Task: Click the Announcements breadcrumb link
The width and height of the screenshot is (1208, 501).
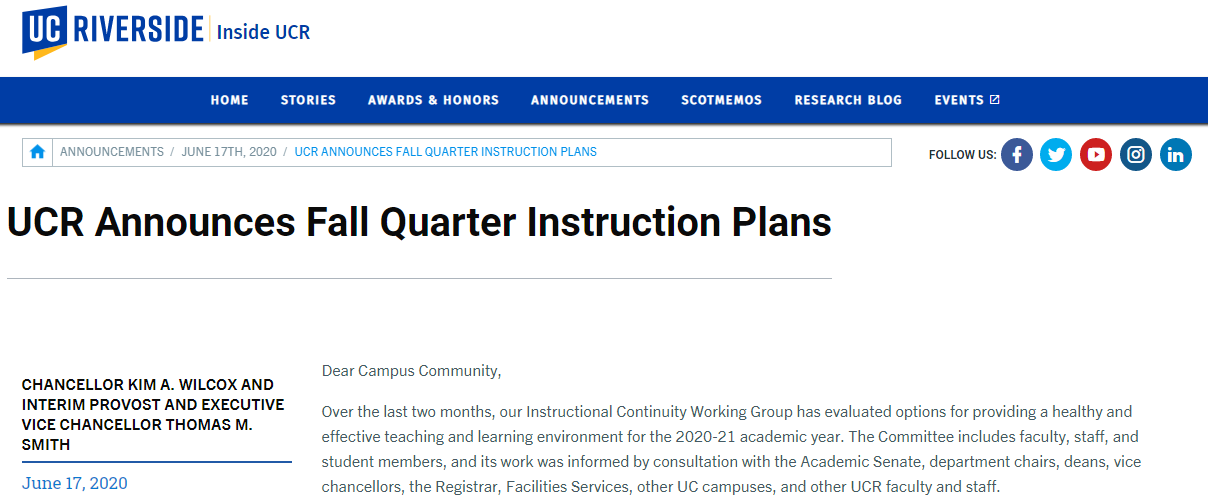Action: pos(112,152)
